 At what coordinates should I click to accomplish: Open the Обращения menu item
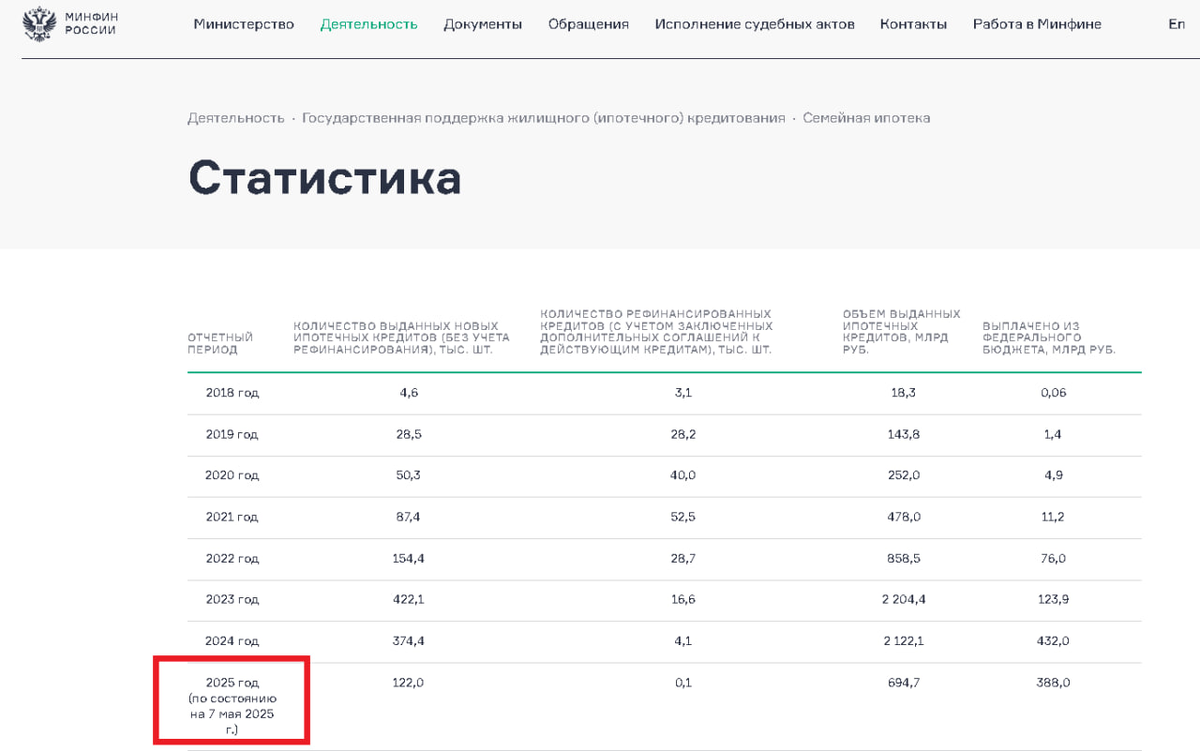[x=588, y=24]
